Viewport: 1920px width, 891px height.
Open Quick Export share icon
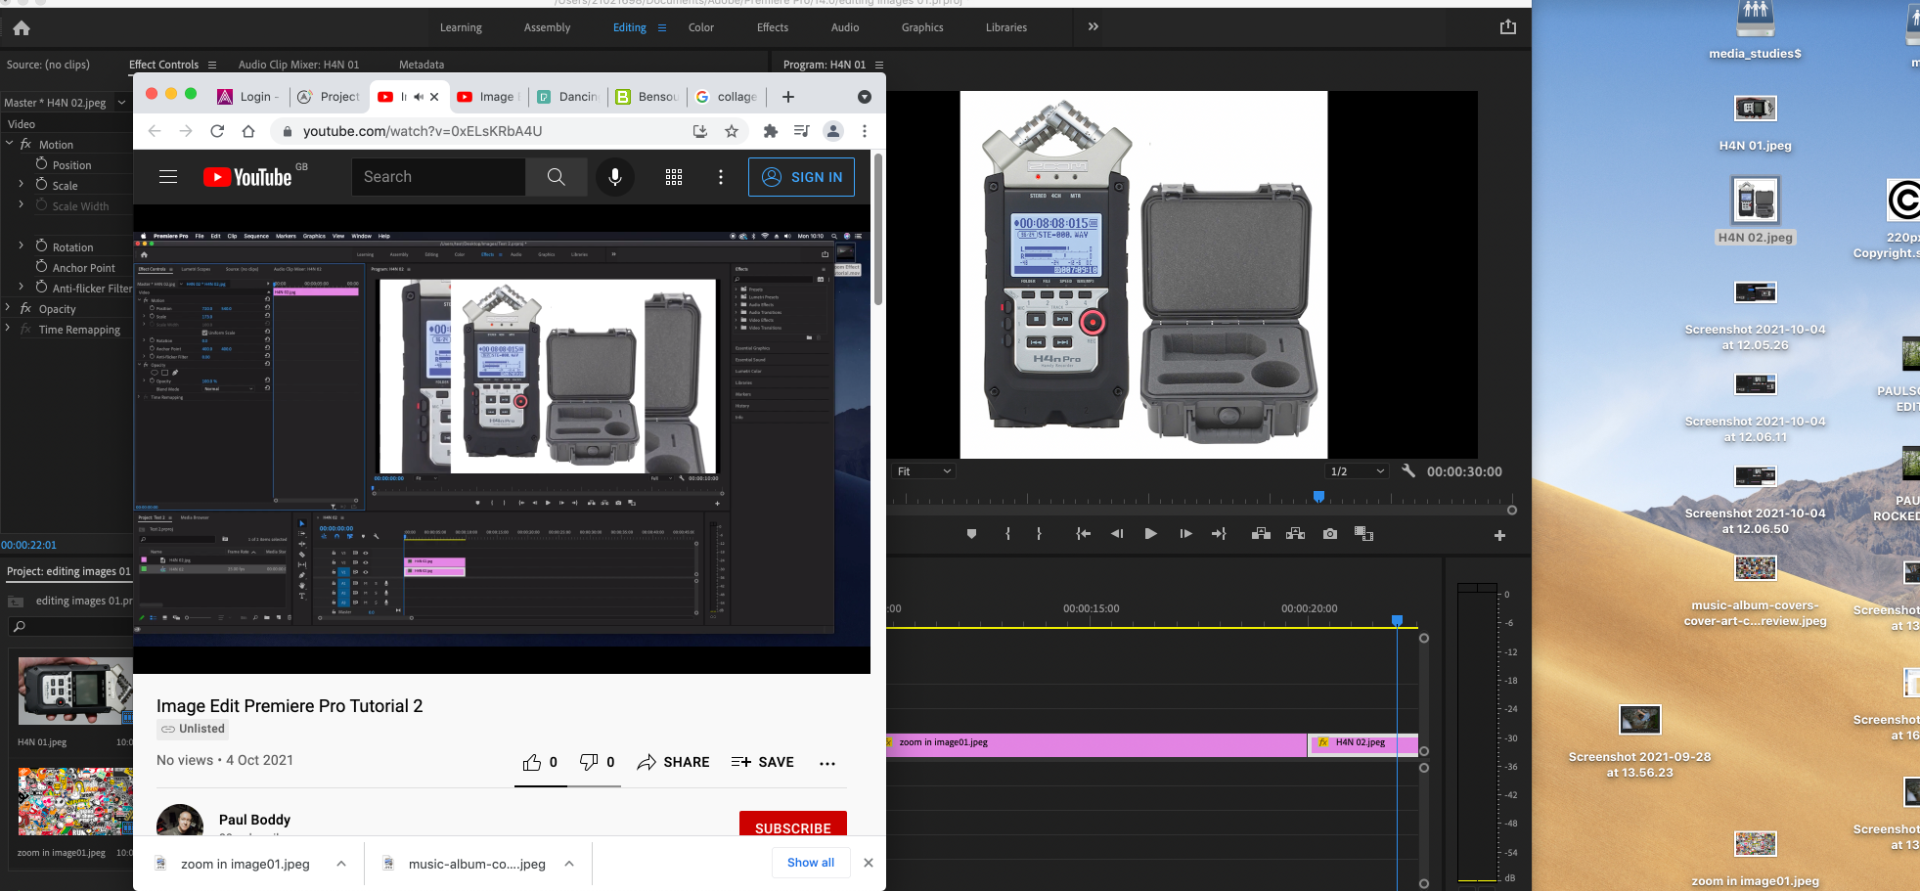coord(1508,27)
